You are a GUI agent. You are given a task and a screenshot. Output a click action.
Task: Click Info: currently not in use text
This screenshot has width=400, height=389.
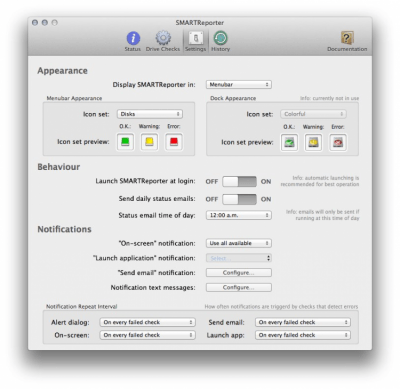coord(329,98)
